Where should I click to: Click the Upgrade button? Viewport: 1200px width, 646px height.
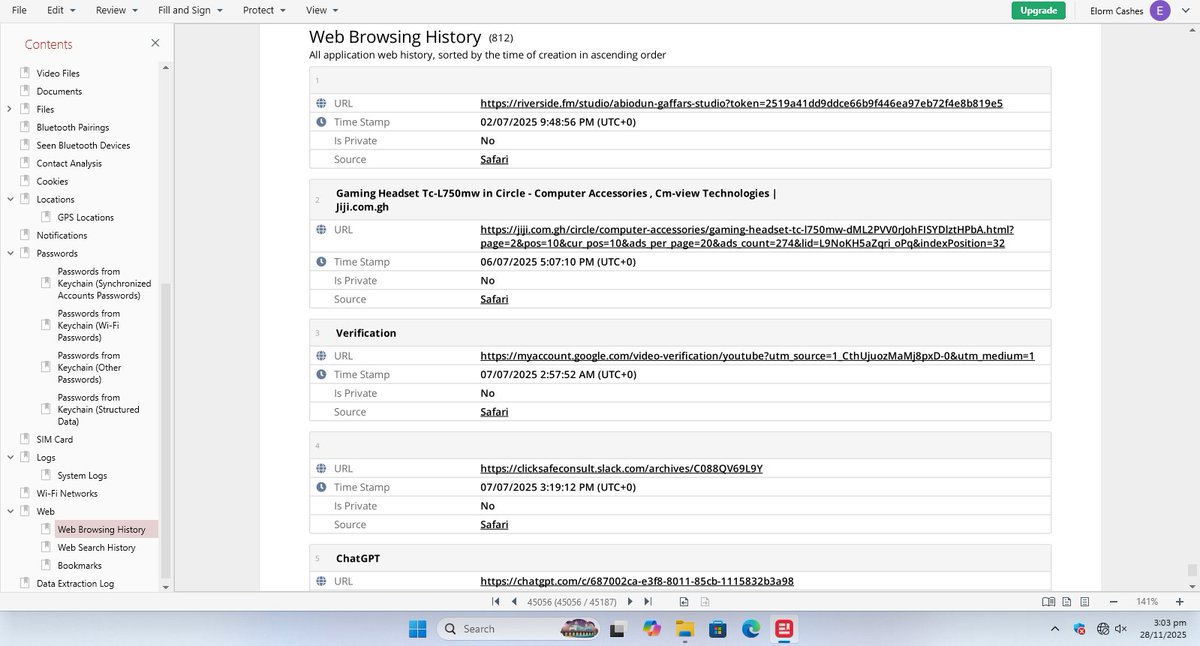click(x=1038, y=10)
